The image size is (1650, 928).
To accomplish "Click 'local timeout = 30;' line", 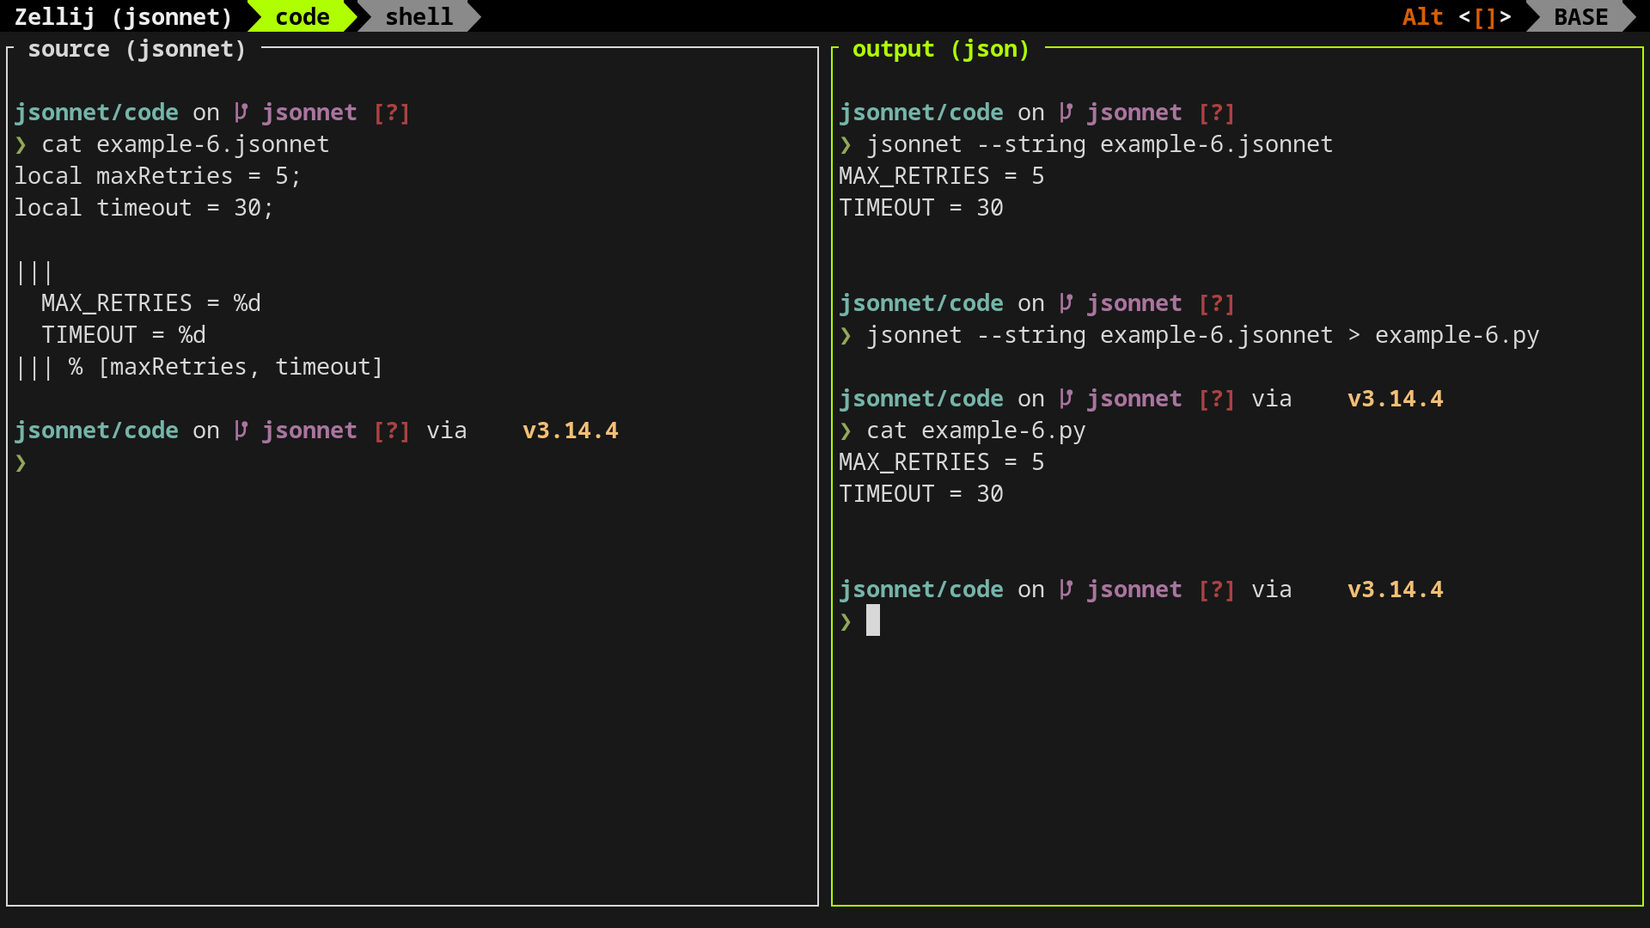I will point(144,208).
